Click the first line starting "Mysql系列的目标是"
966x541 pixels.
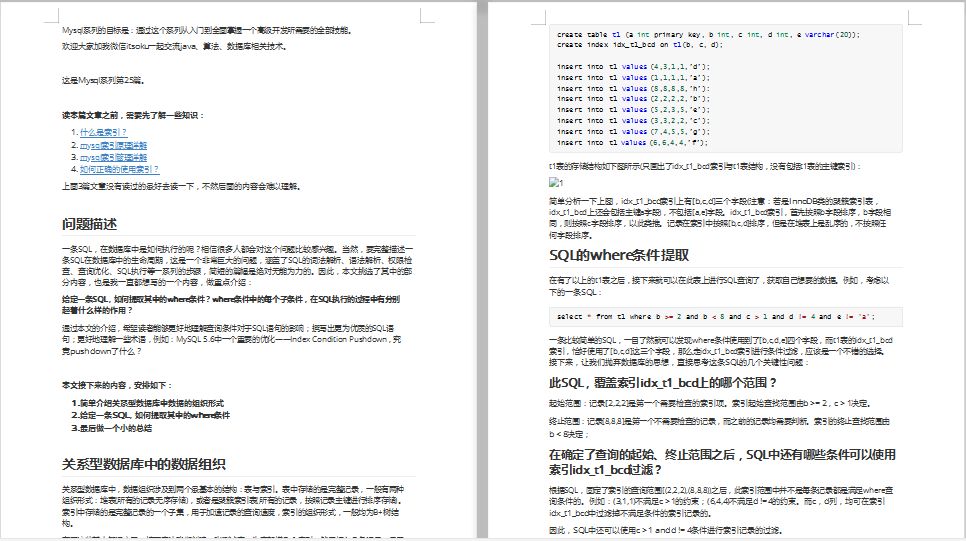coord(208,30)
